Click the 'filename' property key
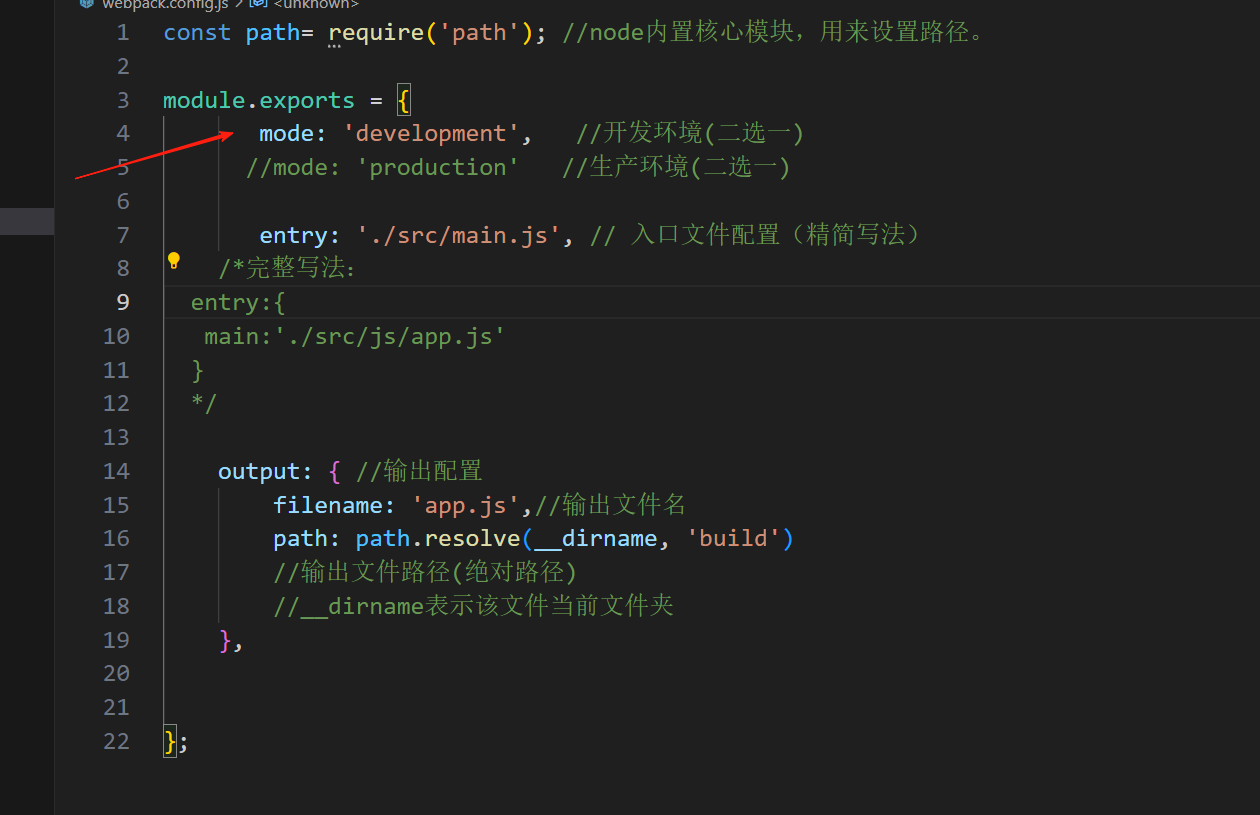 [x=327, y=505]
